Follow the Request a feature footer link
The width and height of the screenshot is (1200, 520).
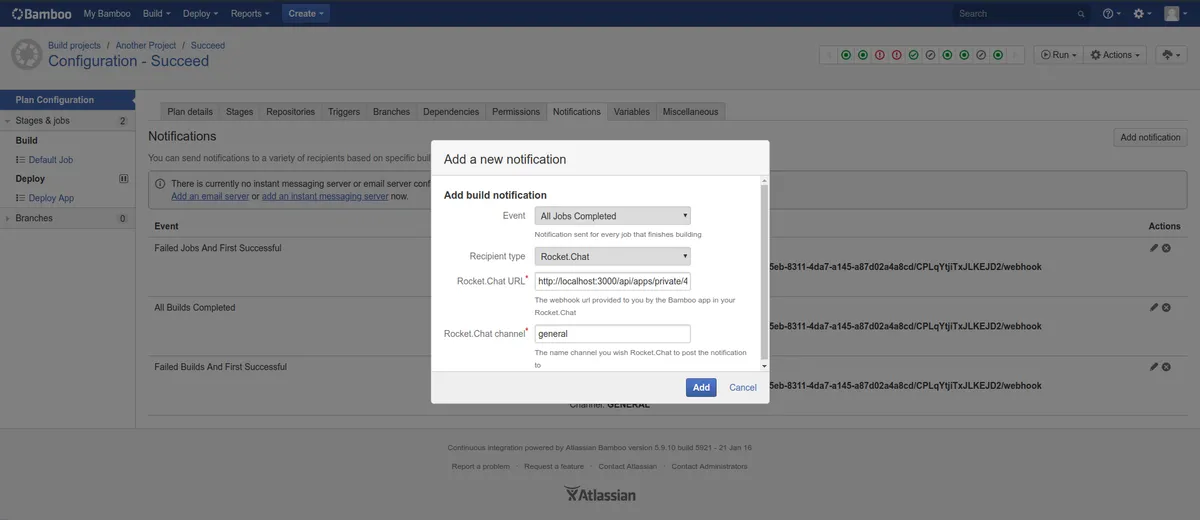(554, 466)
